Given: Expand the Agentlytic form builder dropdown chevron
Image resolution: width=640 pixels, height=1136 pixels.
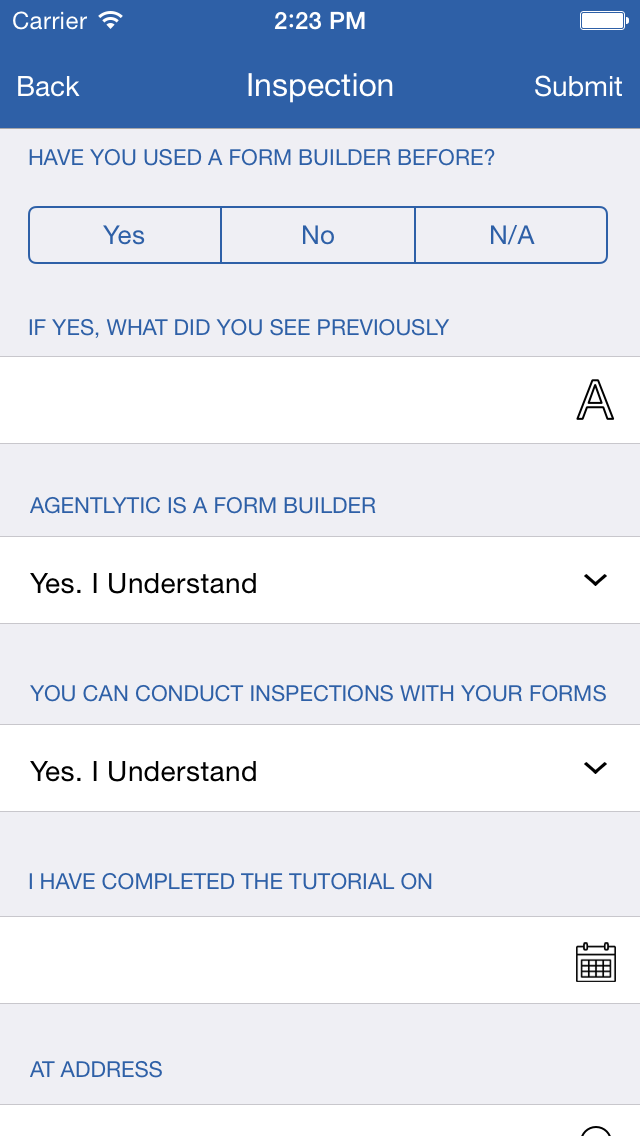Looking at the screenshot, I should coord(595,580).
